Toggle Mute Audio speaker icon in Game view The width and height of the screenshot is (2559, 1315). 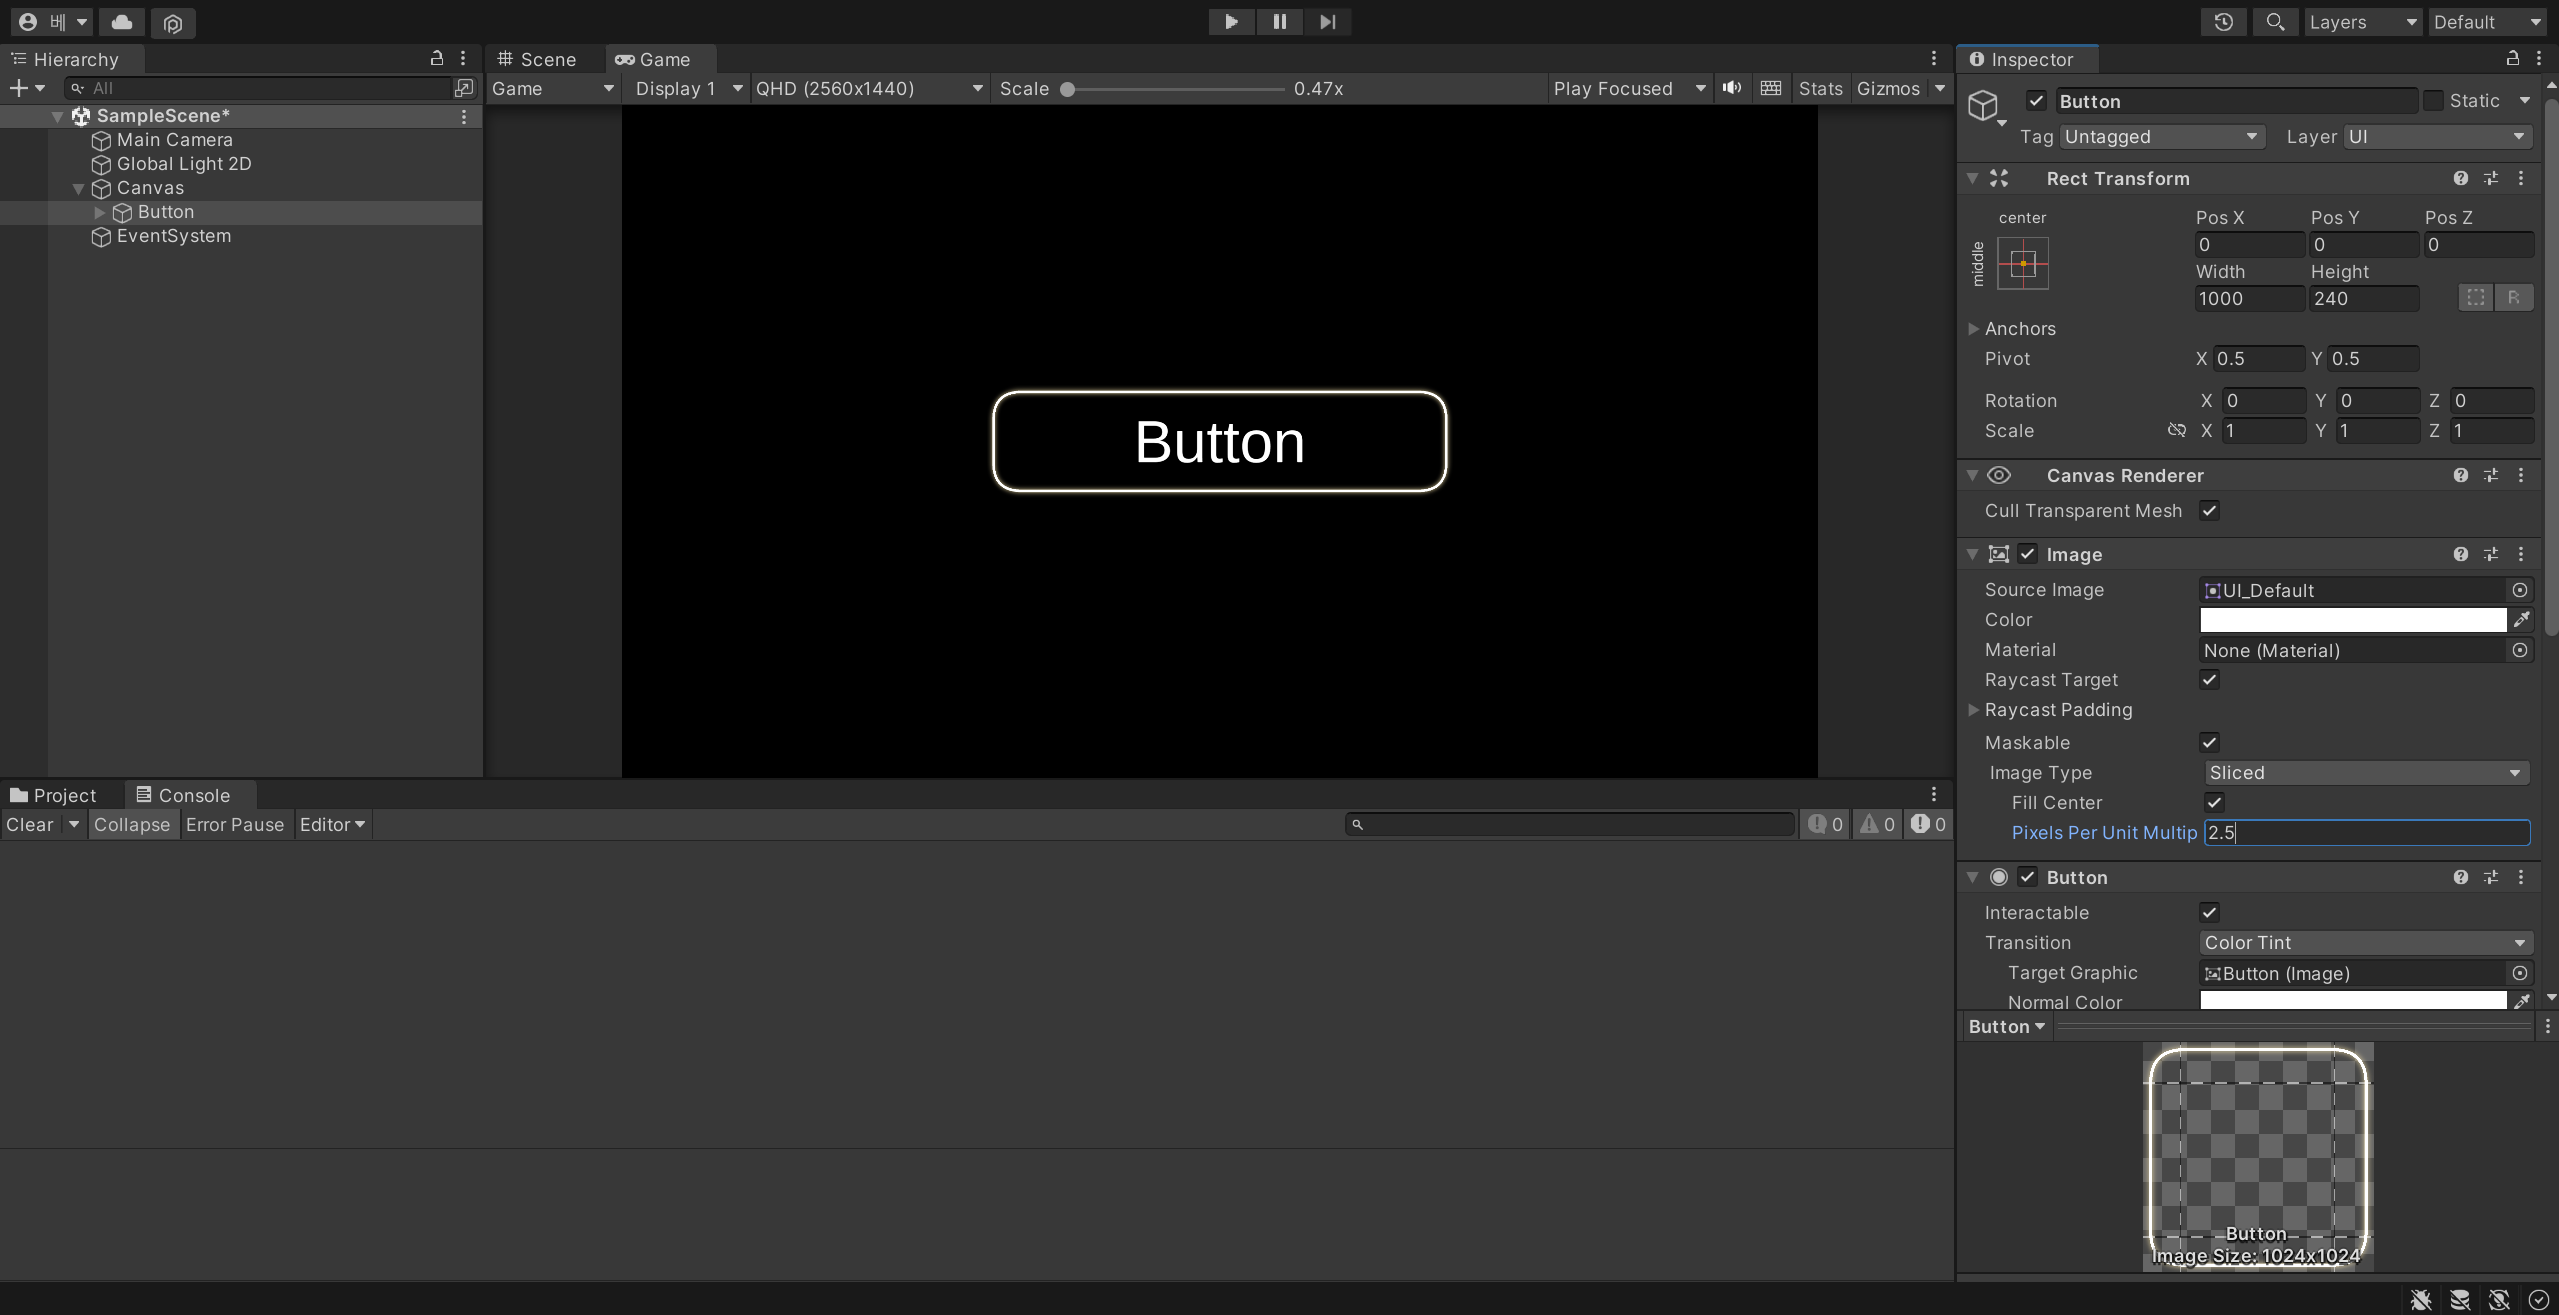pos(1732,88)
